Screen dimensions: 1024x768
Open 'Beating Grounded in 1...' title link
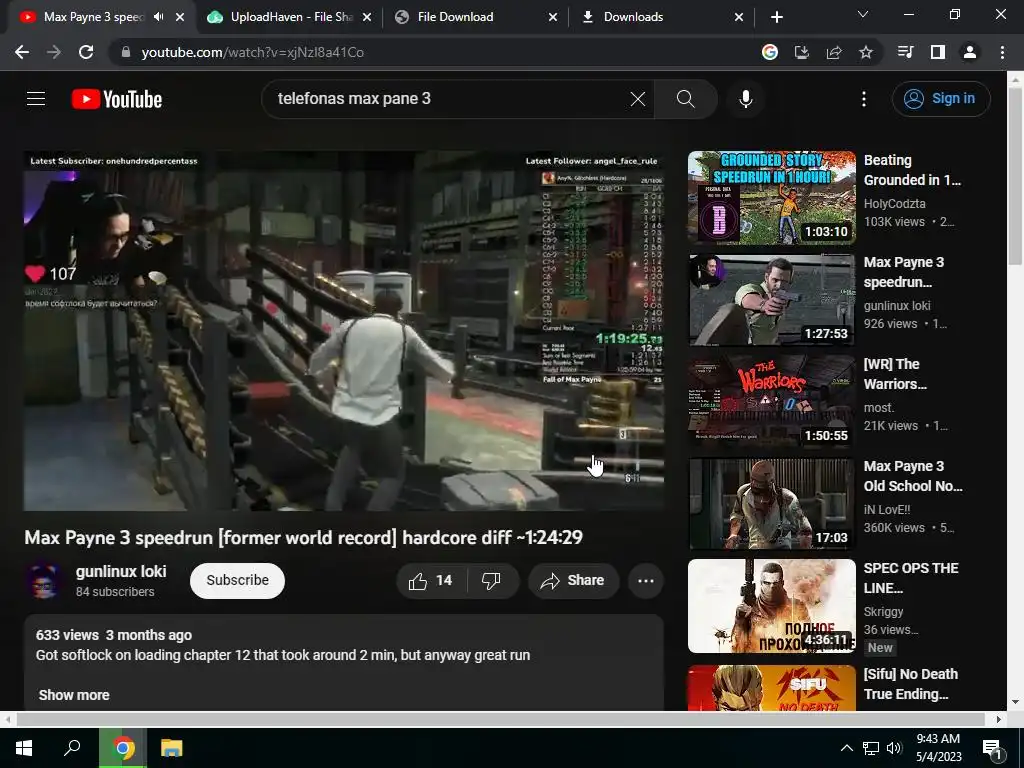click(912, 170)
